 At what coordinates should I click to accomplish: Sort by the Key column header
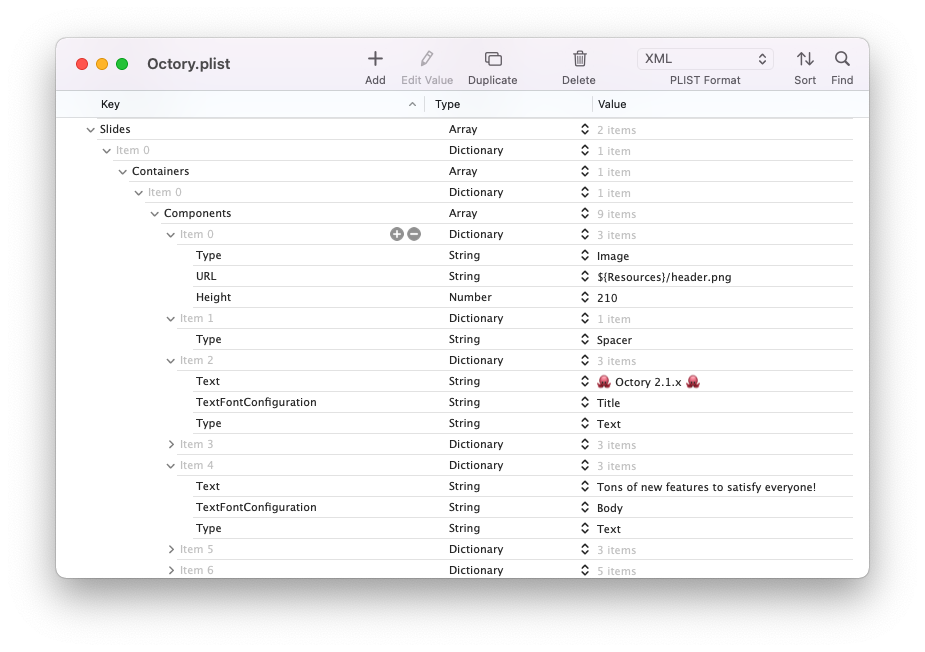coord(241,104)
